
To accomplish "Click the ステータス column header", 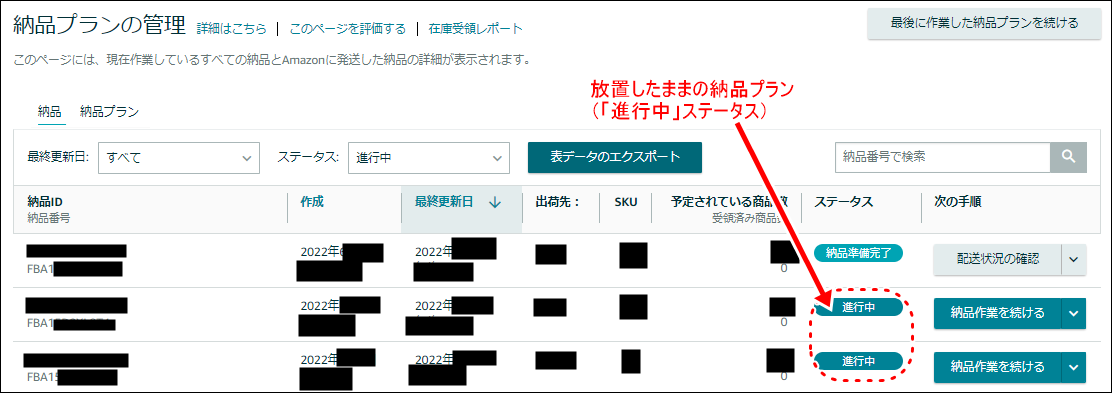I will [844, 201].
